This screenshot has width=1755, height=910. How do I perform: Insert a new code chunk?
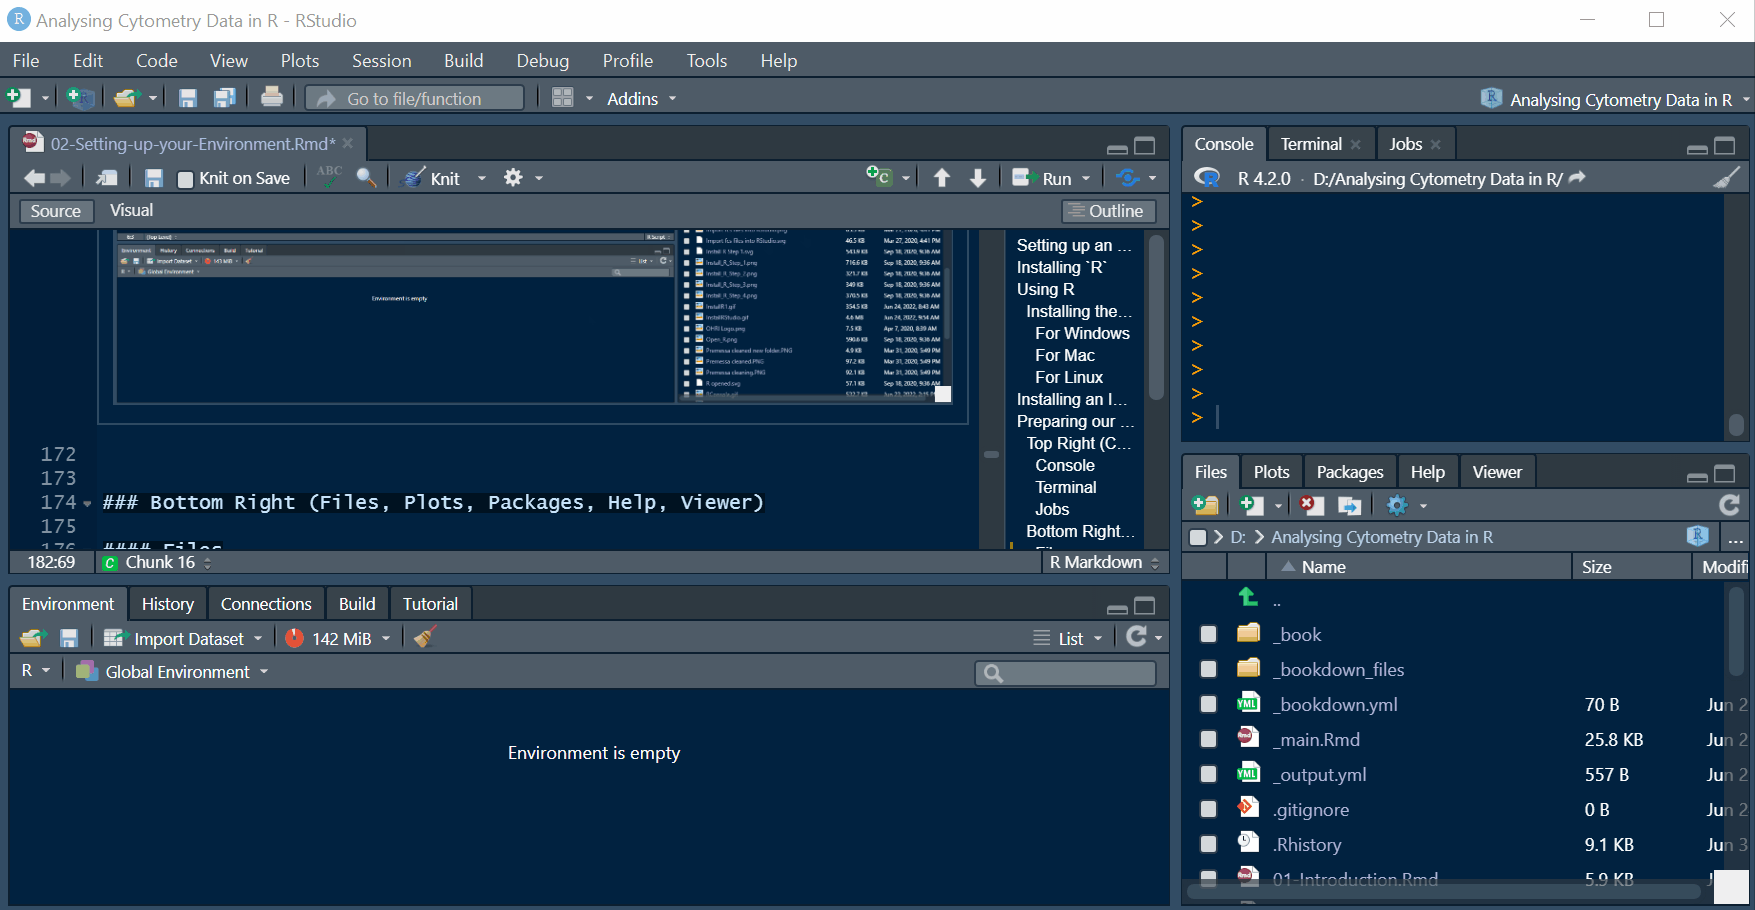[x=878, y=177]
